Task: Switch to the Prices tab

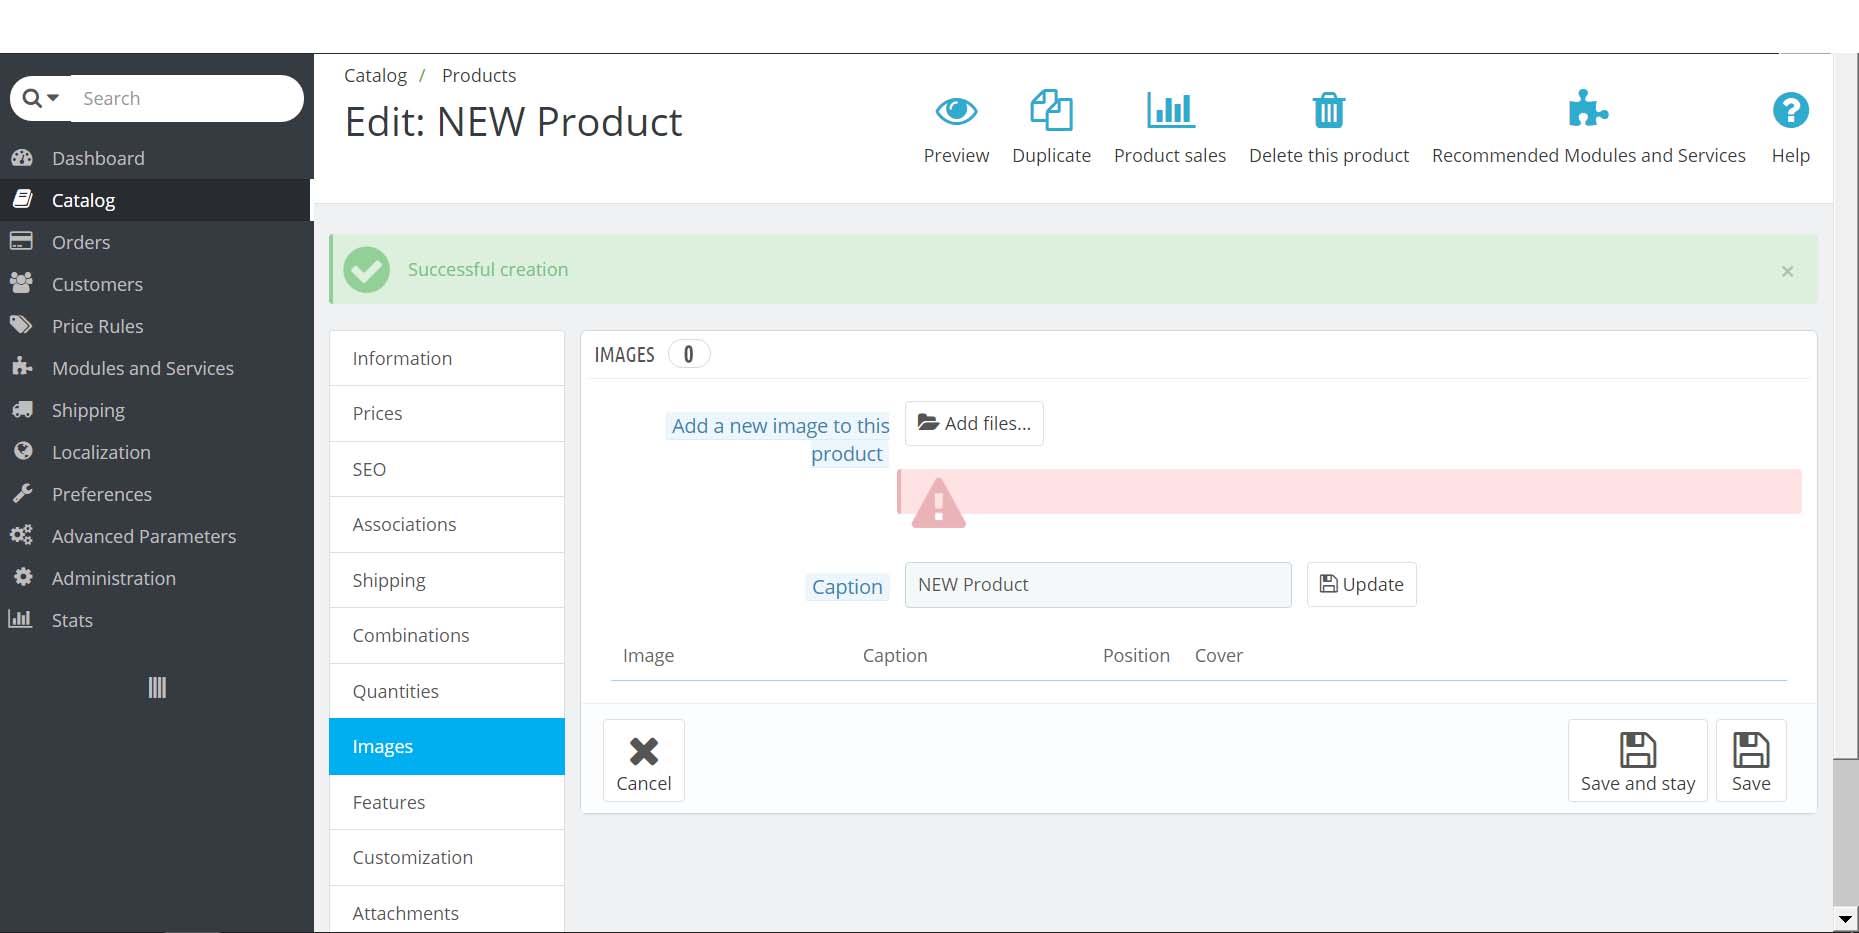Action: click(x=447, y=413)
